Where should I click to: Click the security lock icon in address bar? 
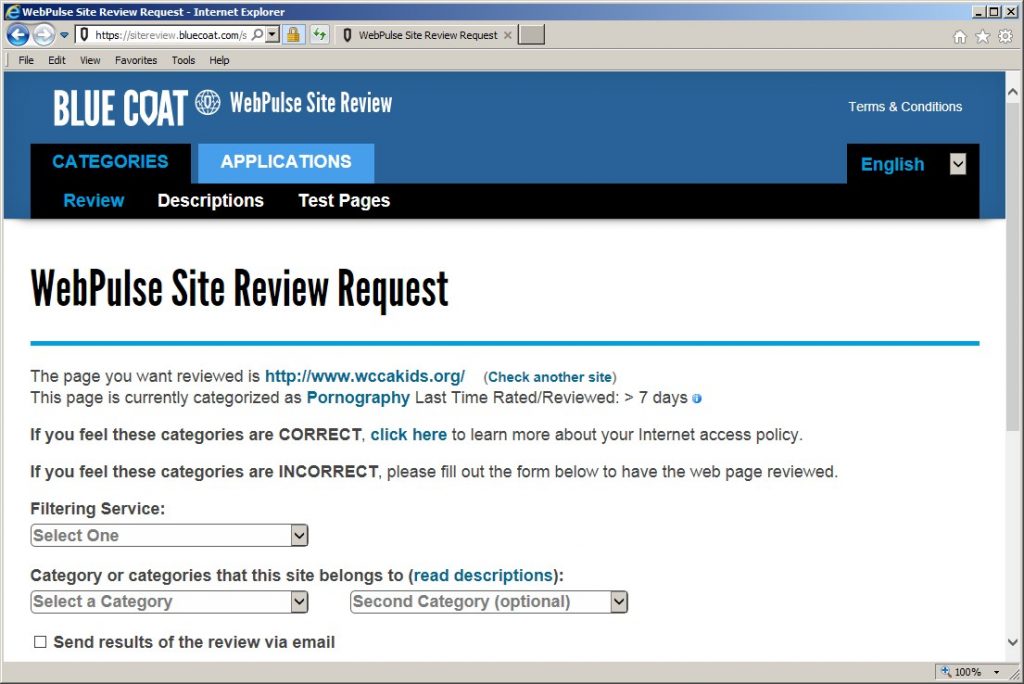tap(293, 35)
